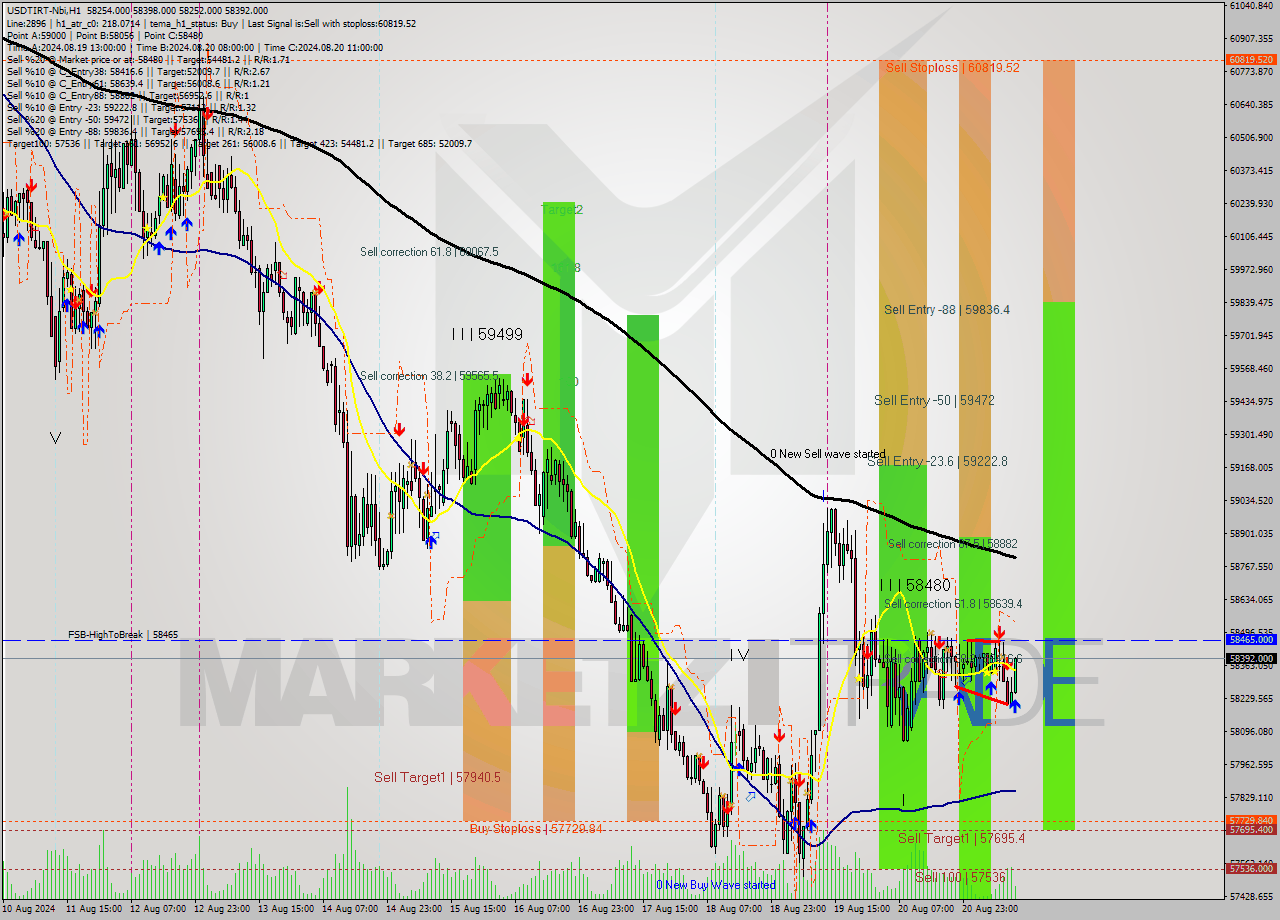
Task: Click the '19 Aug 15:00' time axis label
Action: (x=863, y=909)
